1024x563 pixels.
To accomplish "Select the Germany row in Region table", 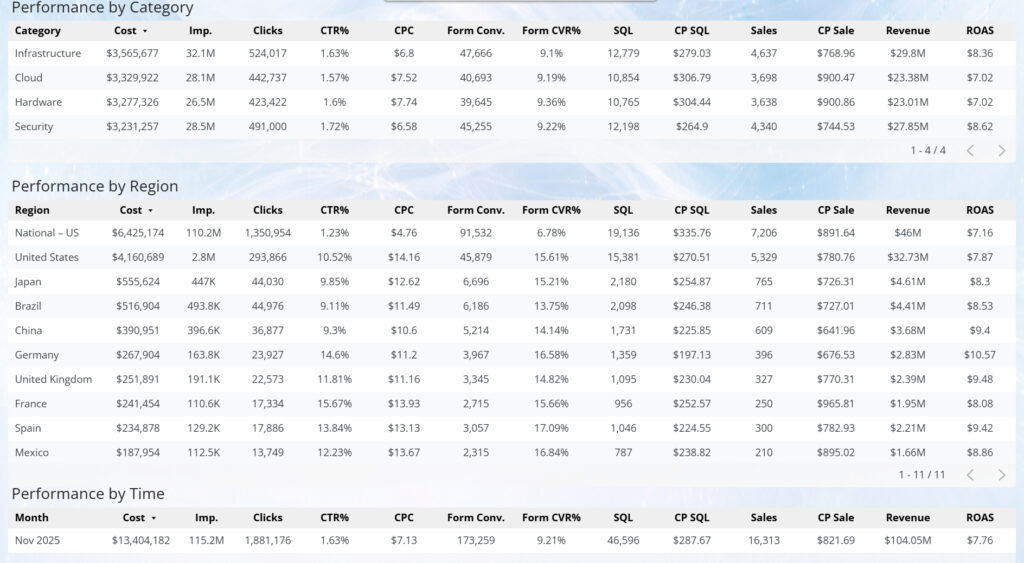I will [x=37, y=355].
